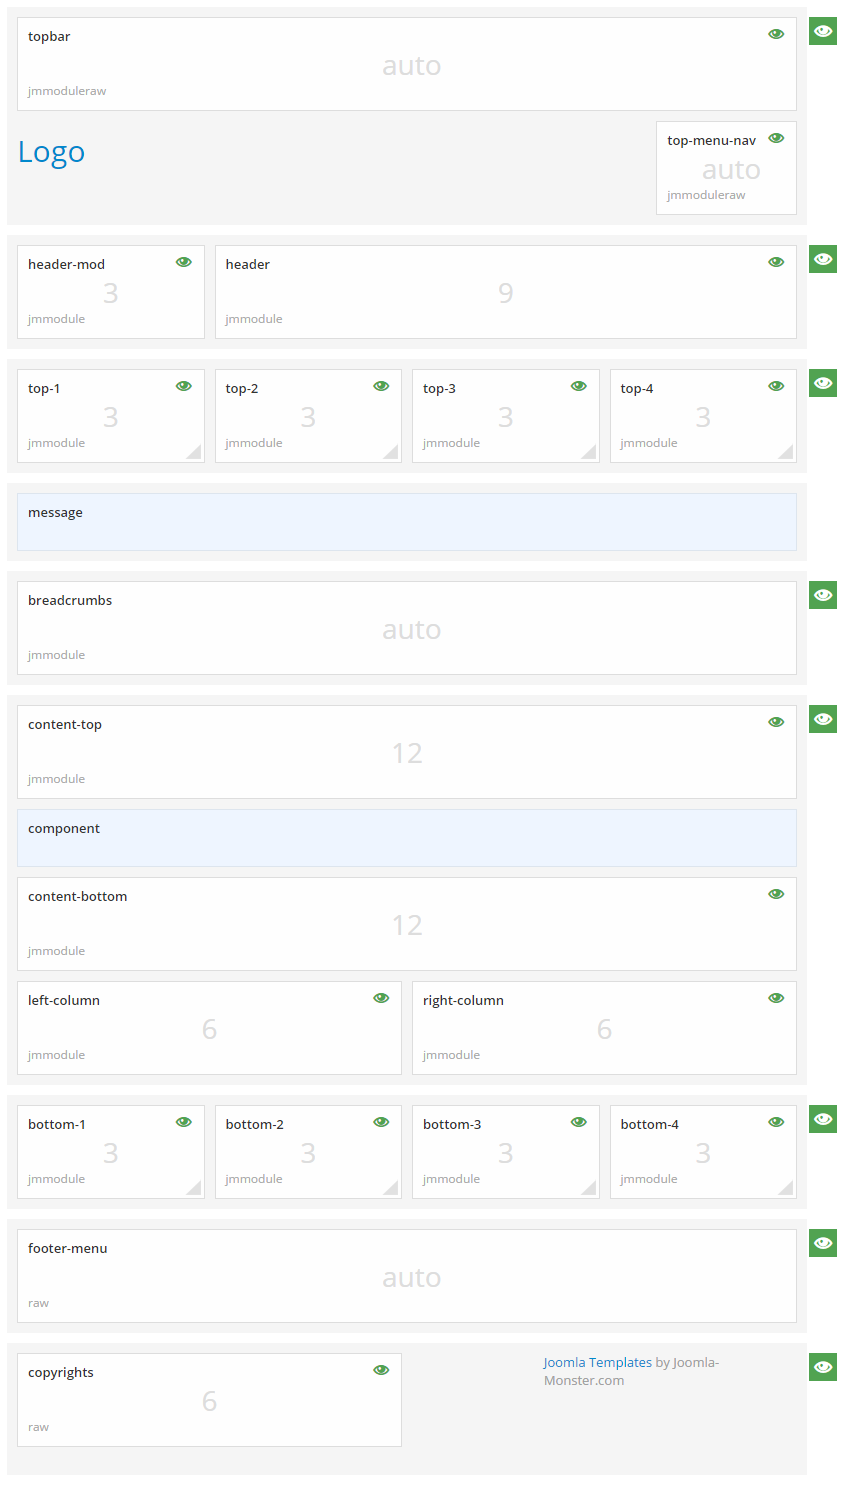Screen dimensions: 846x1485
Task: Hide the header-mod module position
Action: 184,263
